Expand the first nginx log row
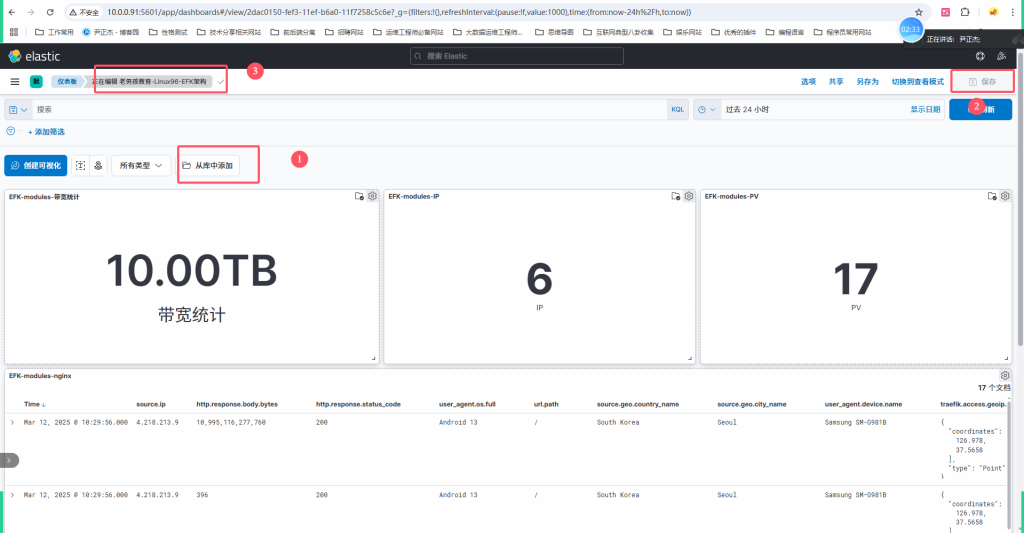 (x=13, y=423)
